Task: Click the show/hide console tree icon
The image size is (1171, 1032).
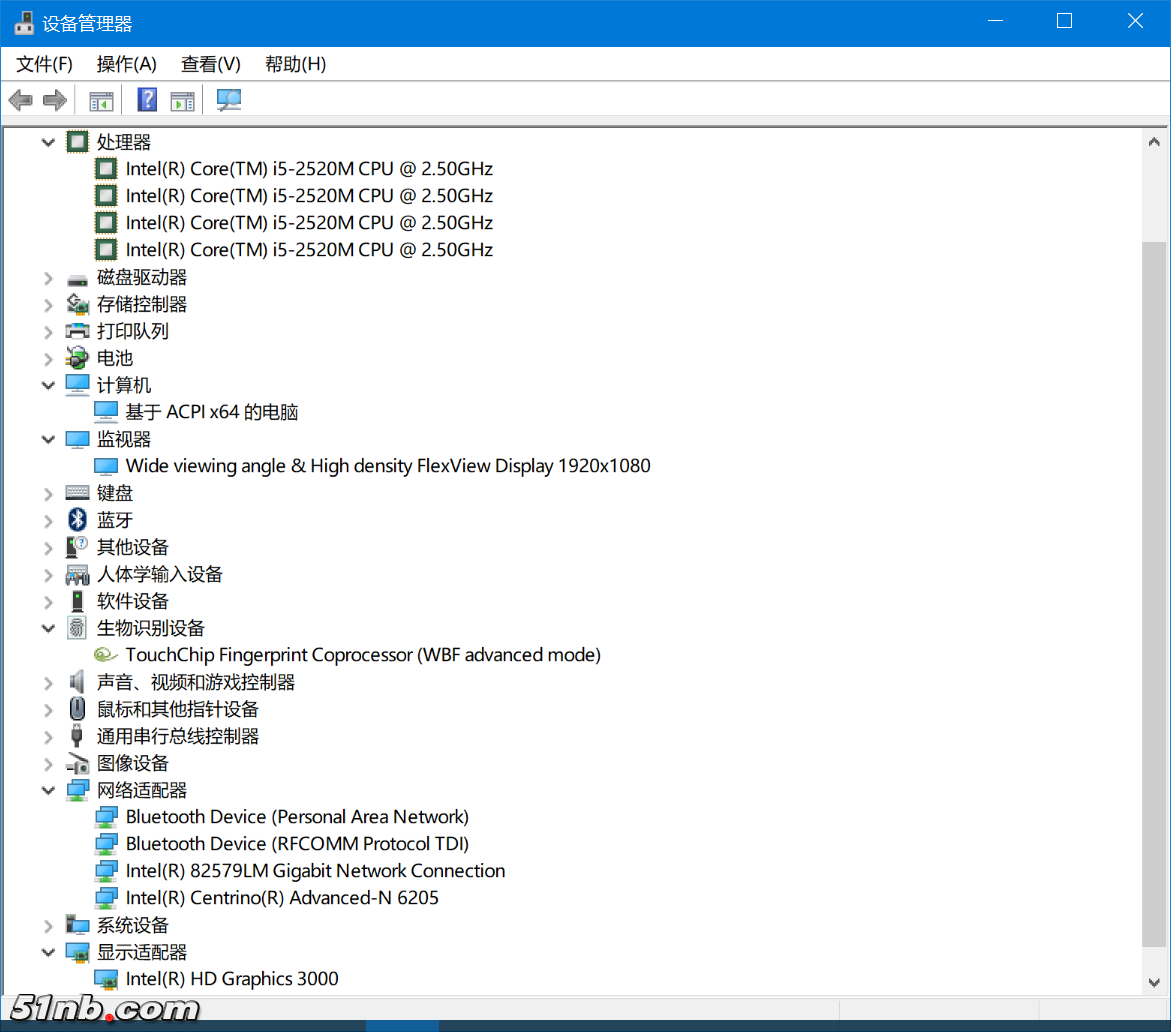Action: point(101,101)
